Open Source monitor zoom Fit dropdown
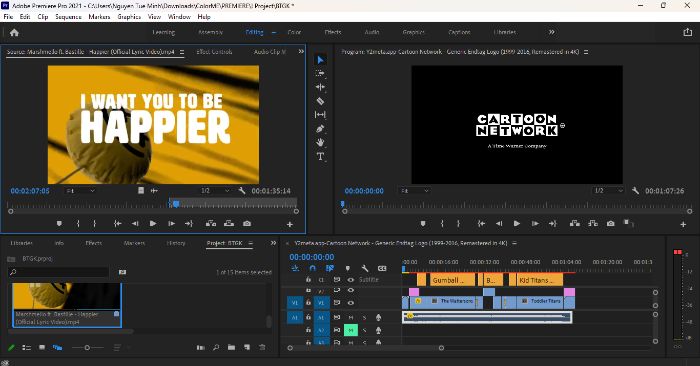Image resolution: width=700 pixels, height=366 pixels. 81,191
